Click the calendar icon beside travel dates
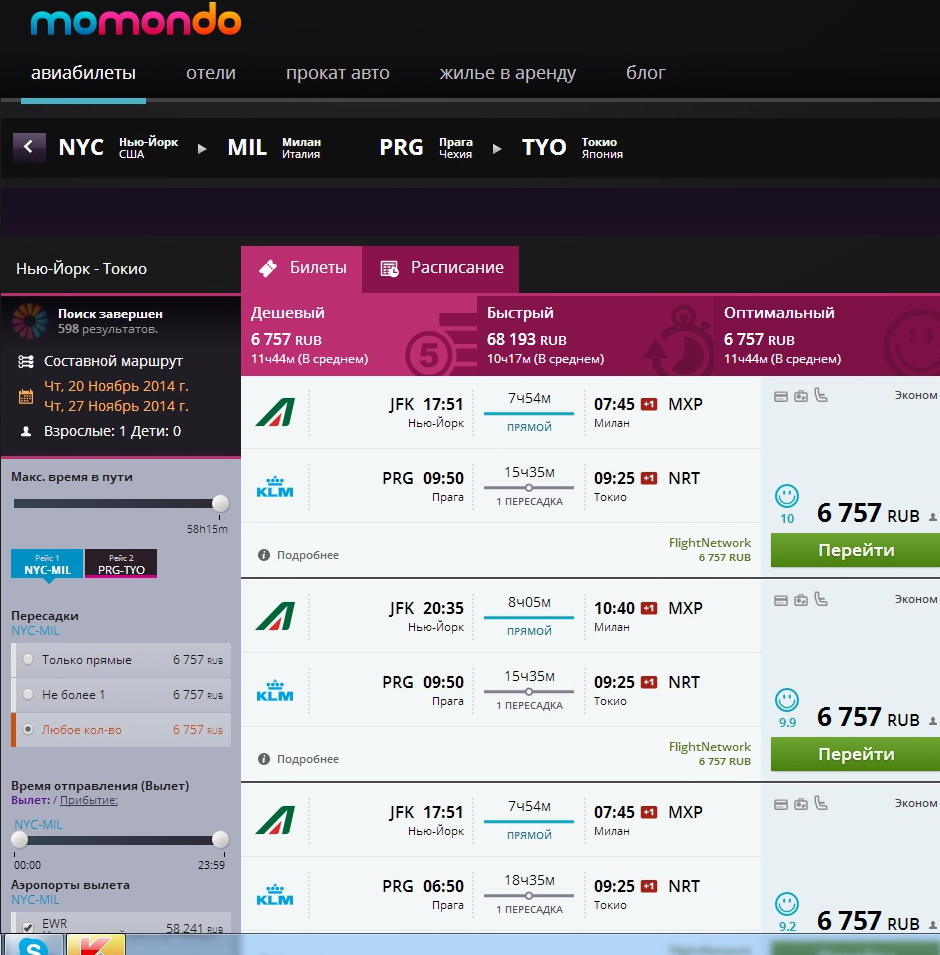The height and width of the screenshot is (955, 940). point(26,396)
